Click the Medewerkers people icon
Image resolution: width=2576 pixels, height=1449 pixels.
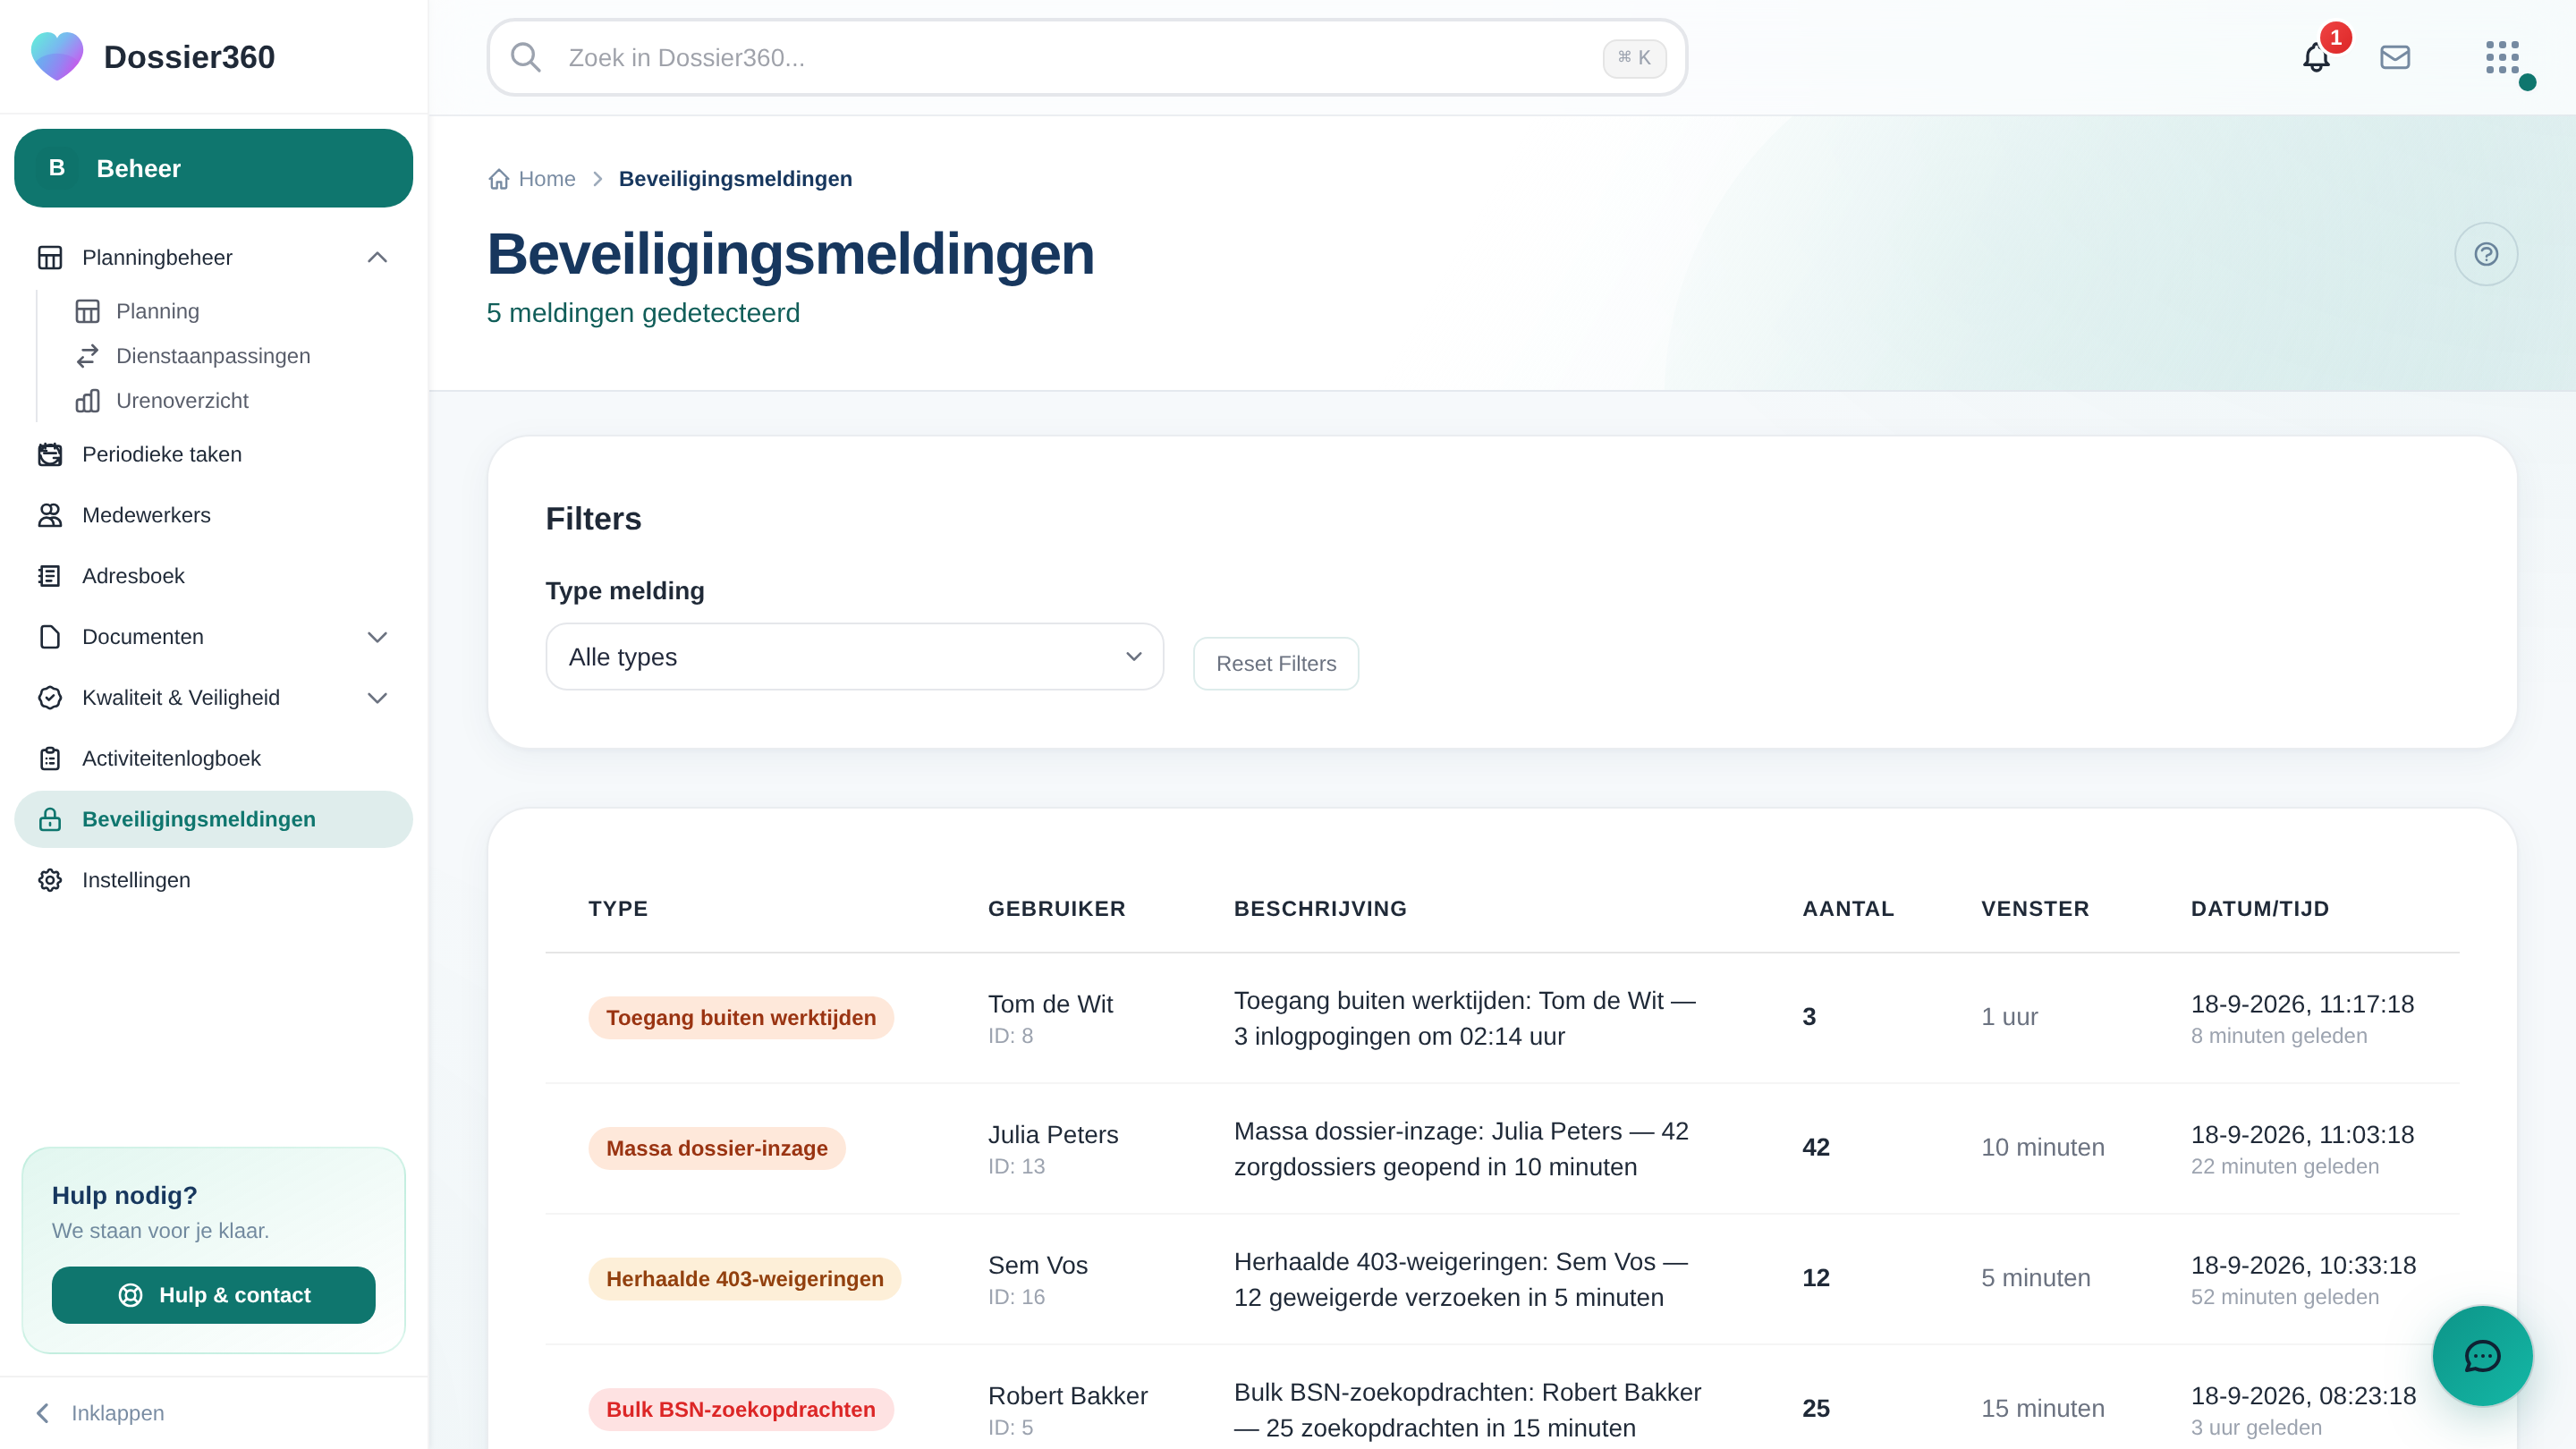tap(50, 515)
